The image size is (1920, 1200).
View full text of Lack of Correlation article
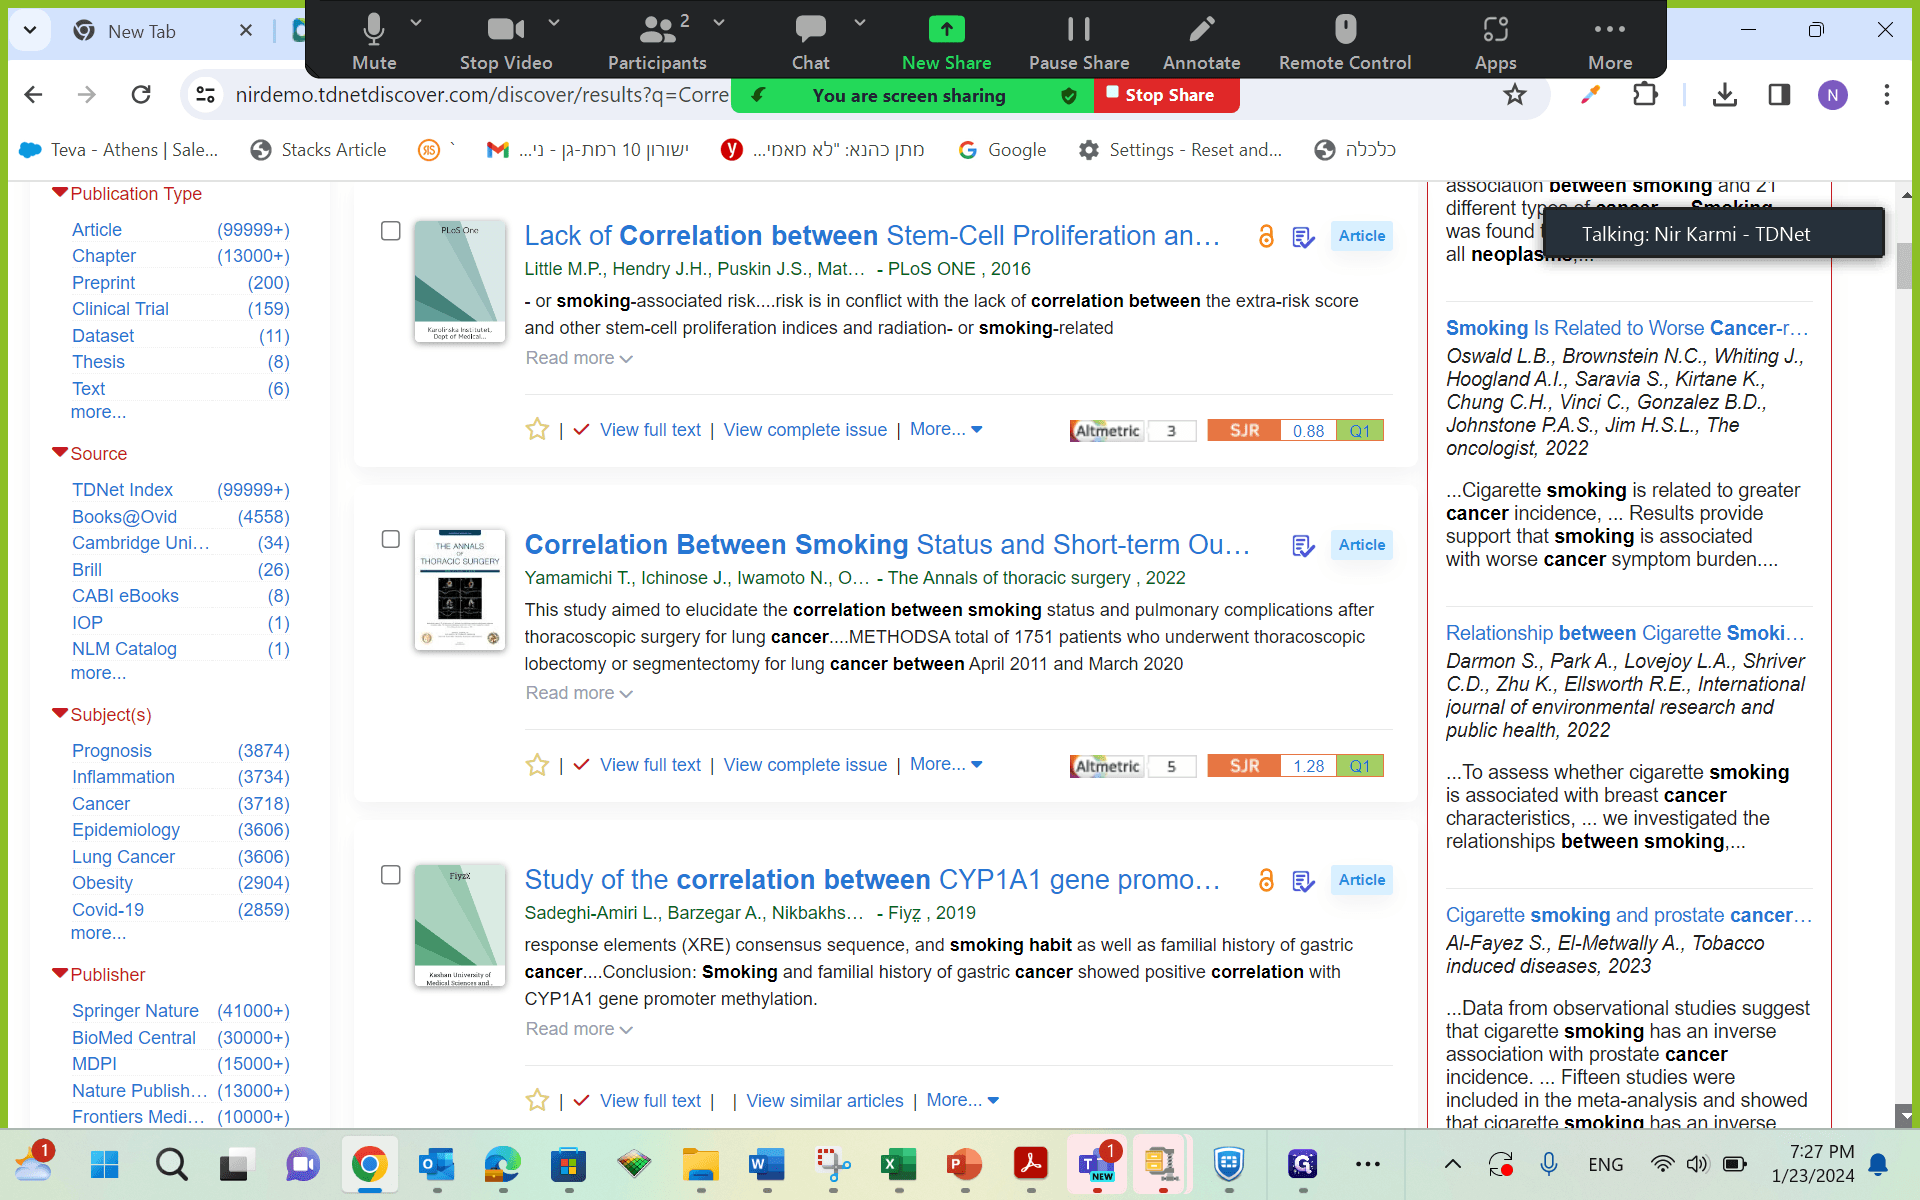pyautogui.click(x=650, y=430)
